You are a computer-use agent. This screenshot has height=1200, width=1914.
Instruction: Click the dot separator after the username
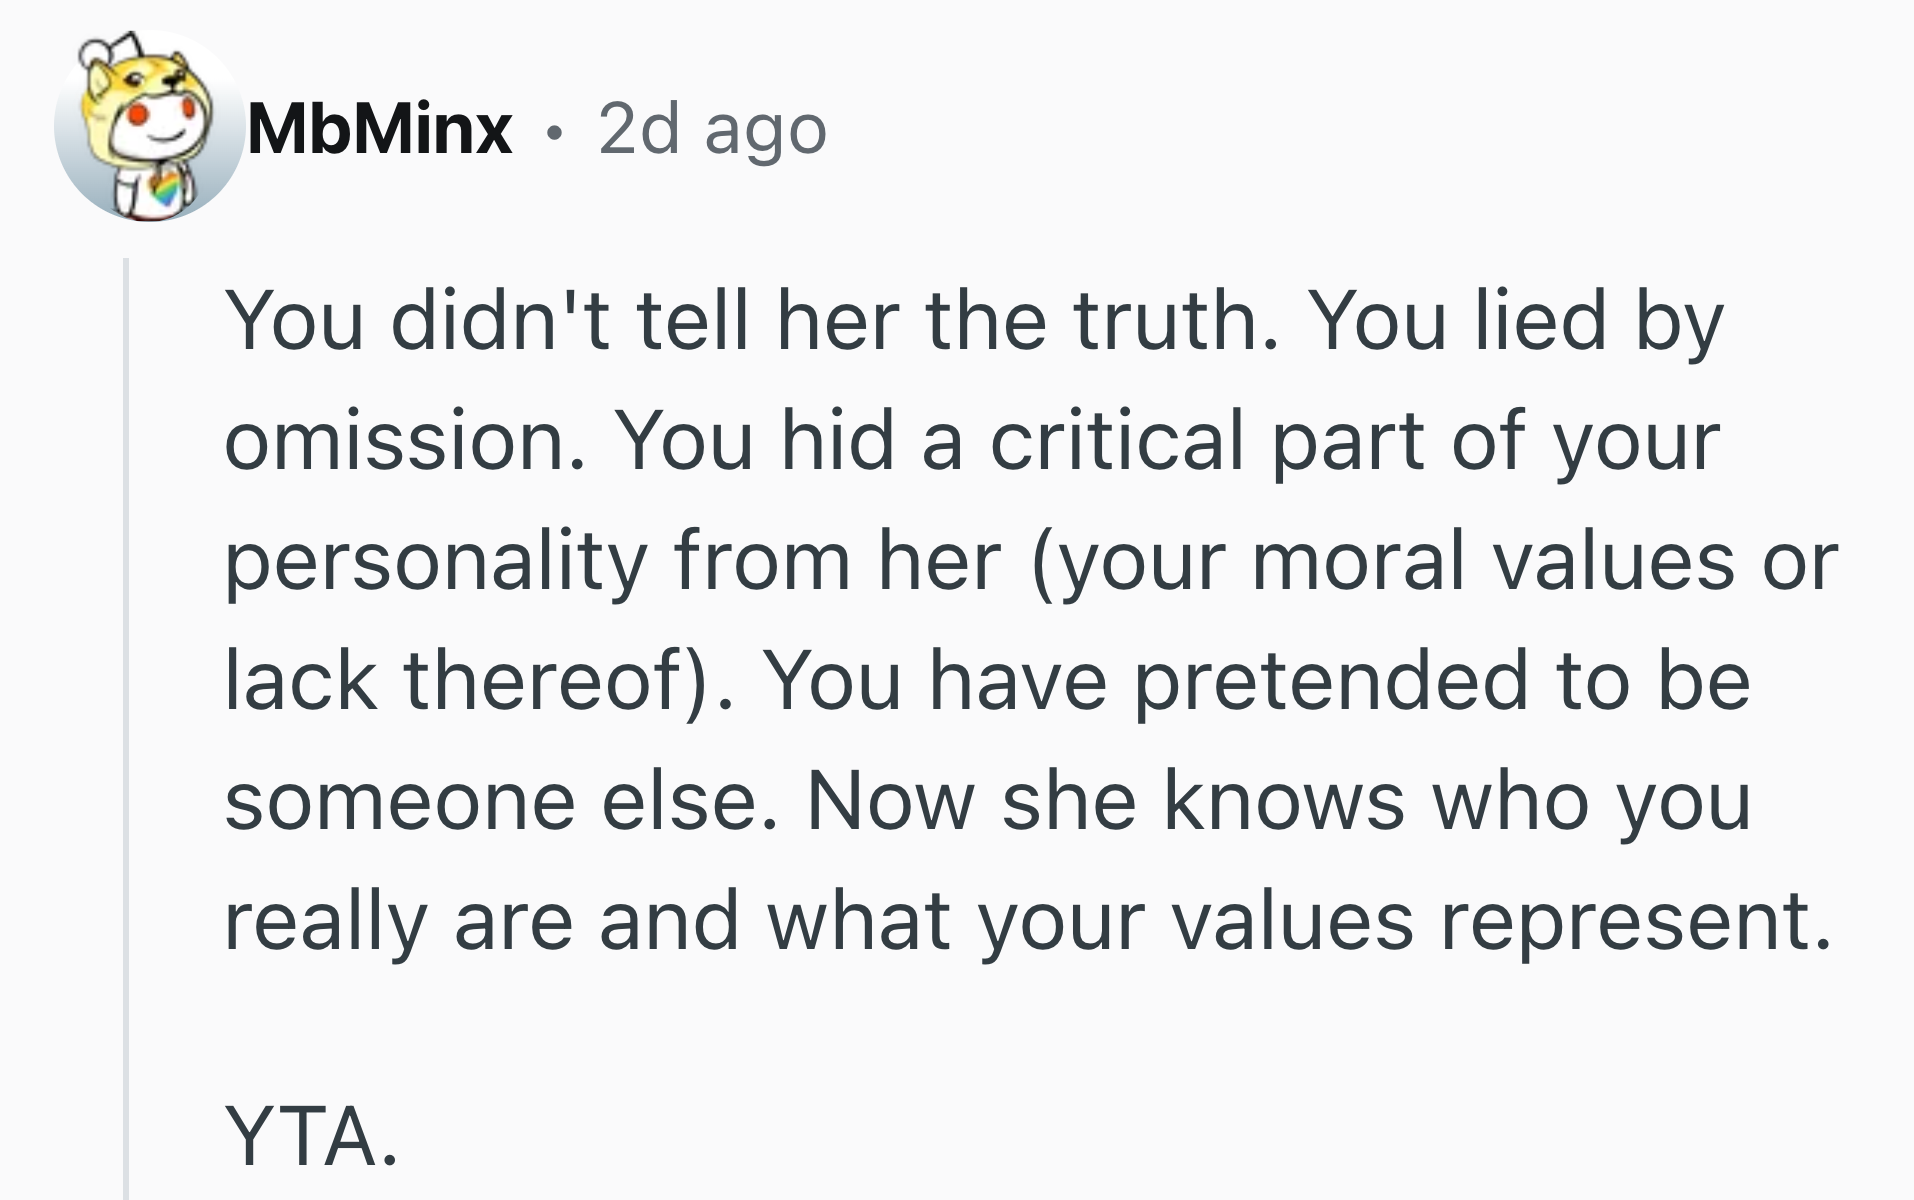pos(555,132)
